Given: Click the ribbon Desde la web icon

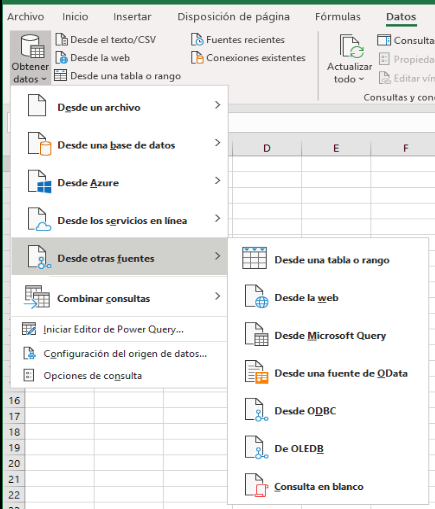Looking at the screenshot, I should pos(61,57).
